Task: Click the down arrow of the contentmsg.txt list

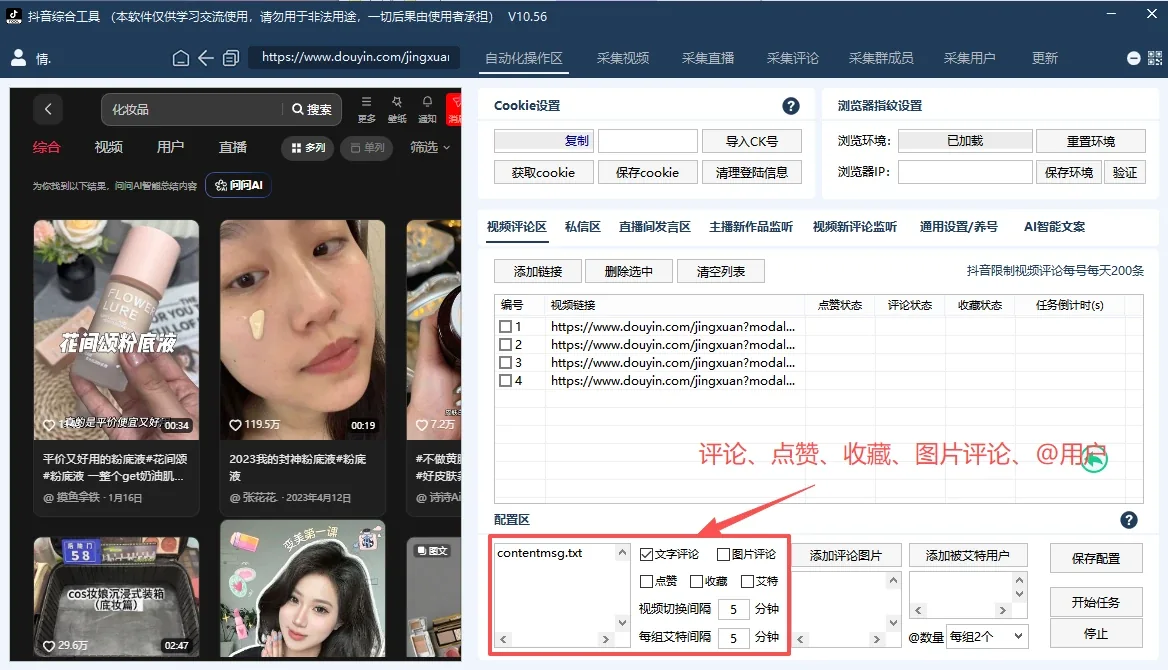Action: 622,623
